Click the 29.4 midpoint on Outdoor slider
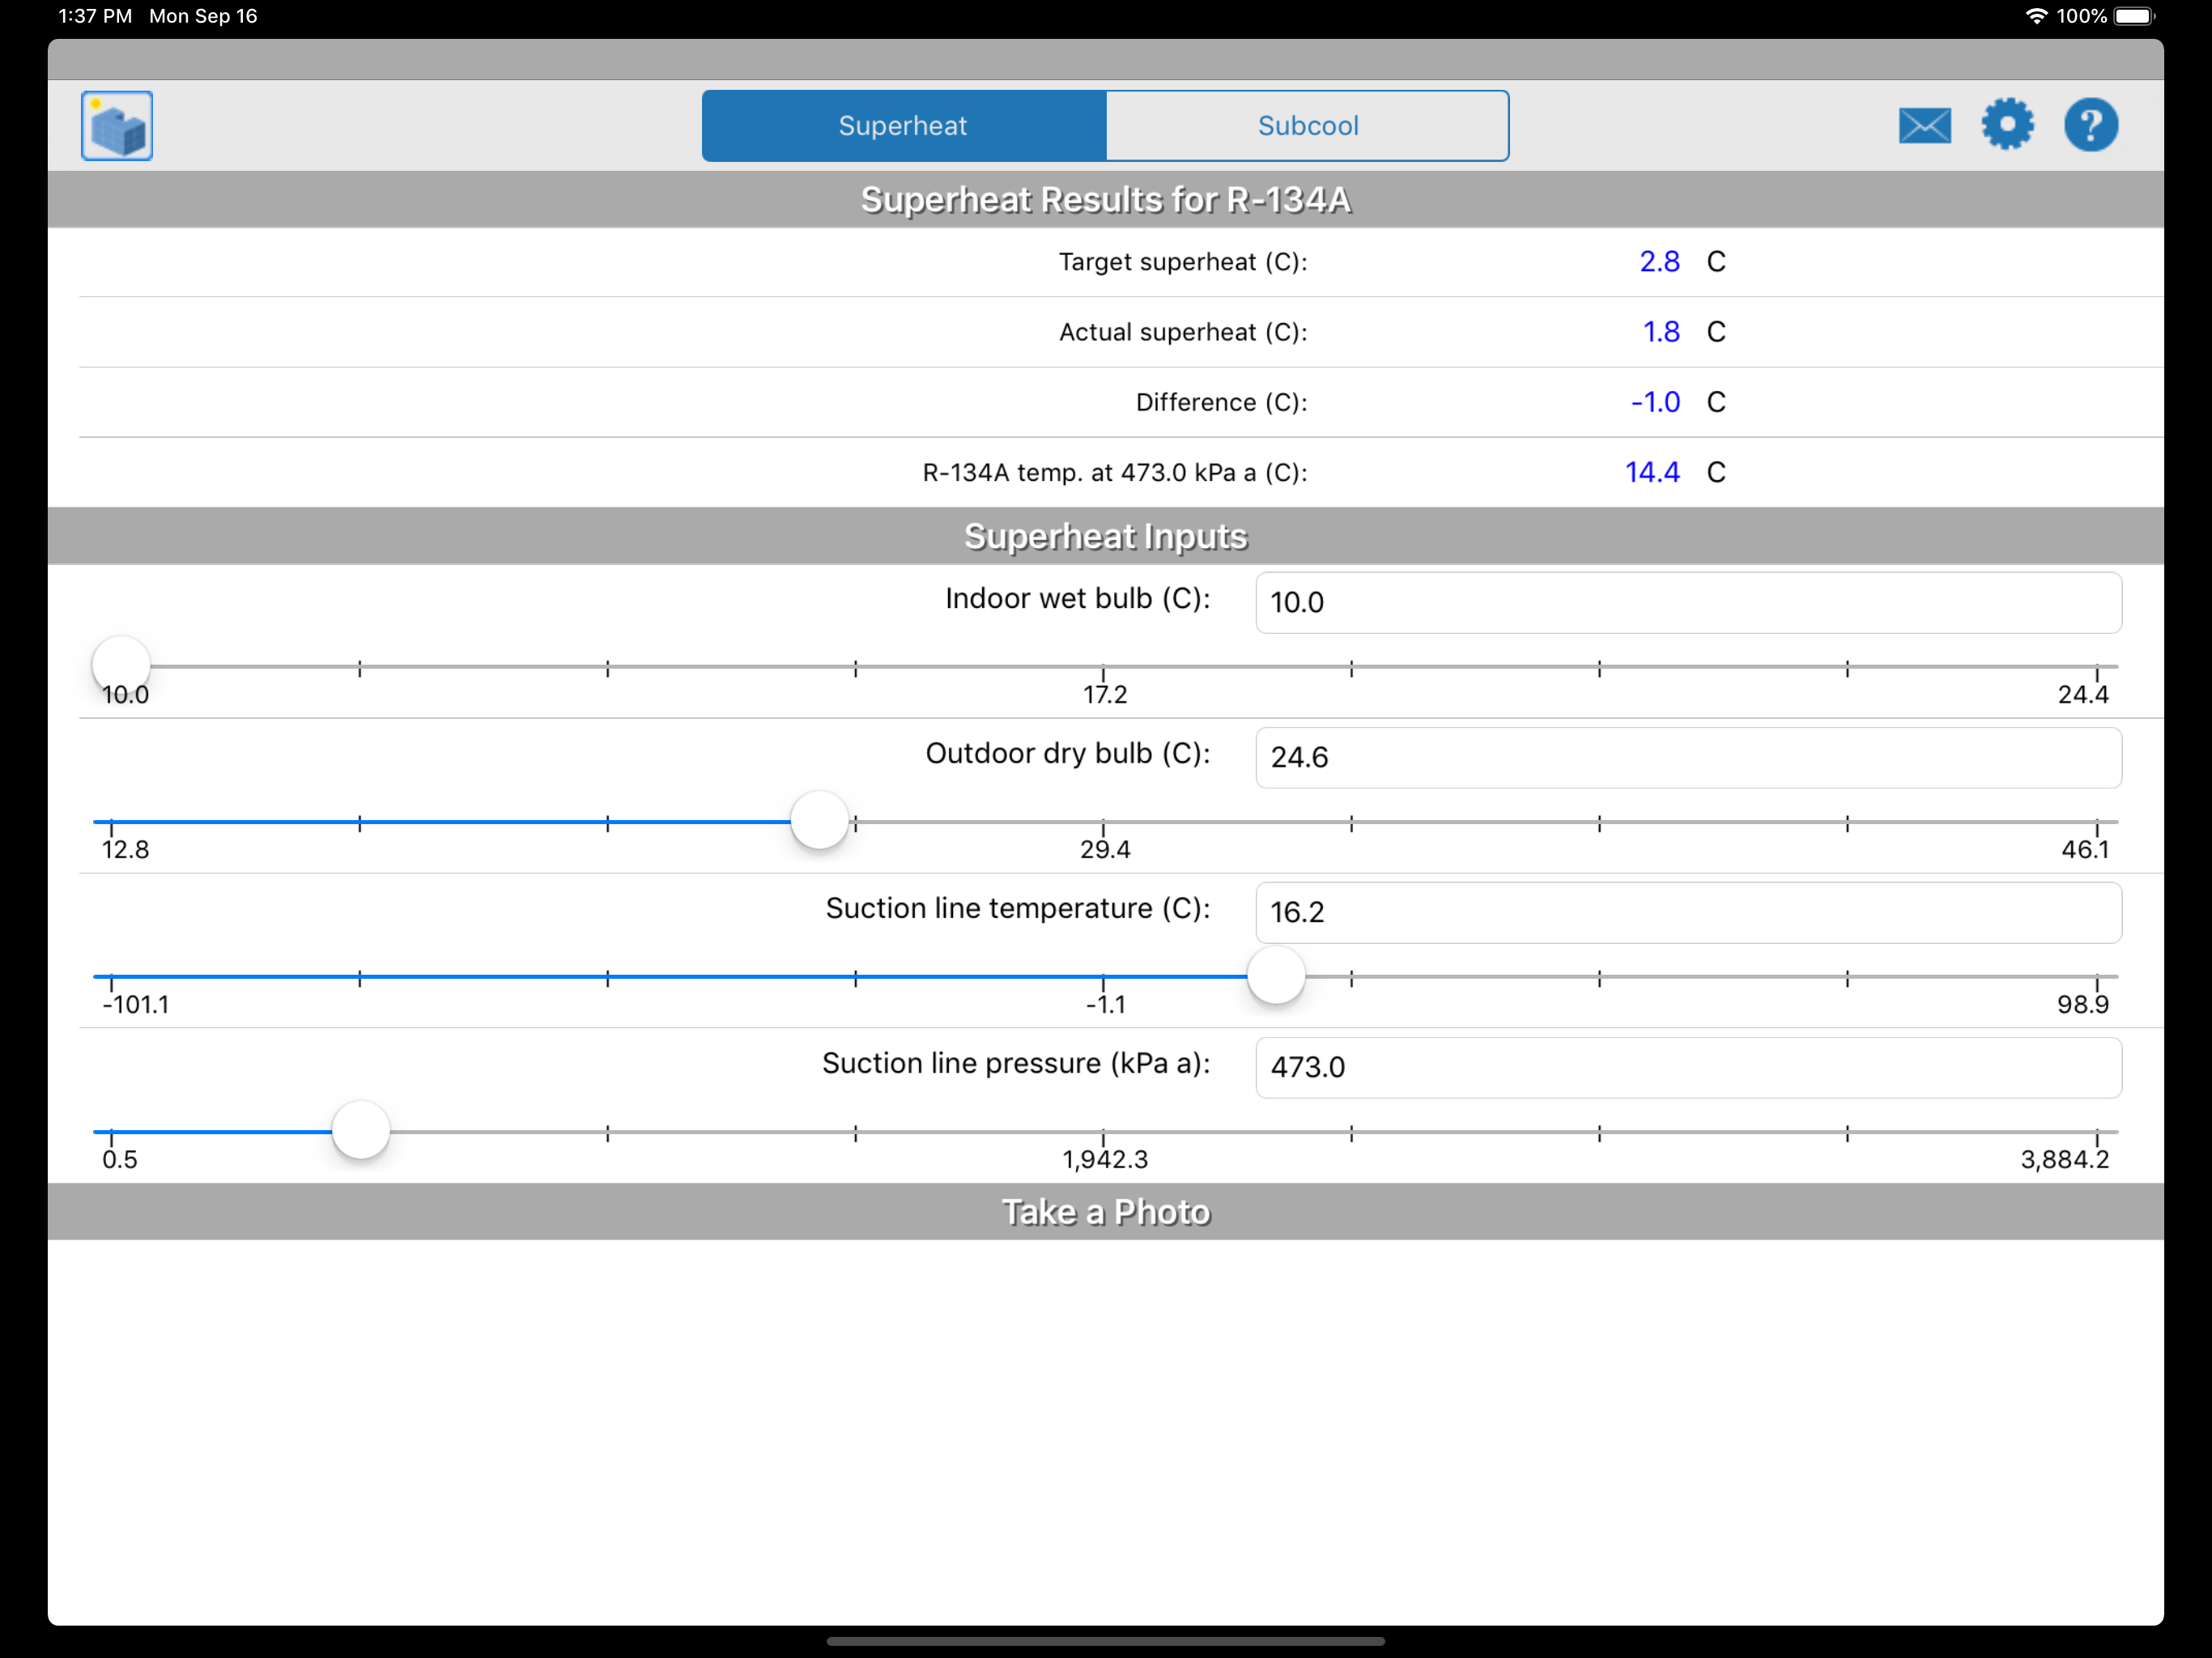 1103,823
